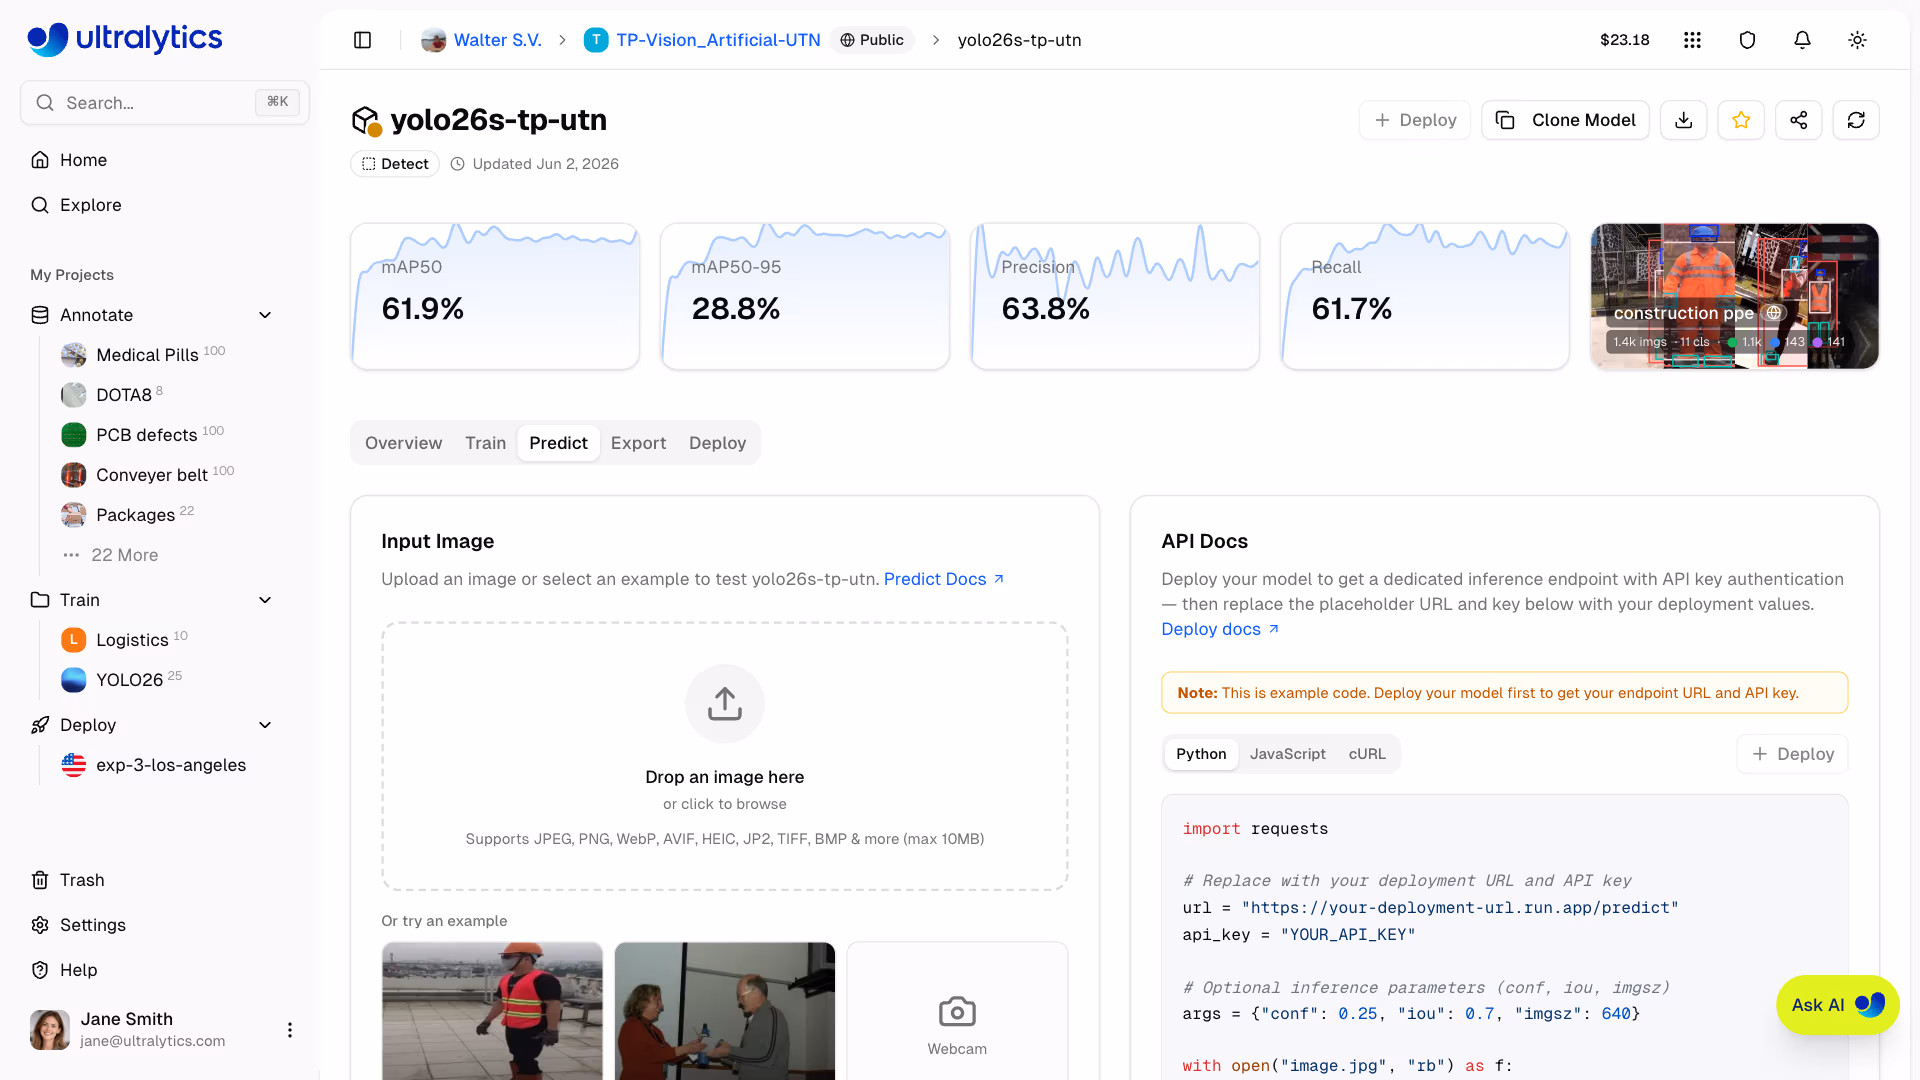Image resolution: width=1920 pixels, height=1080 pixels.
Task: Switch to the Export tab
Action: 638,443
